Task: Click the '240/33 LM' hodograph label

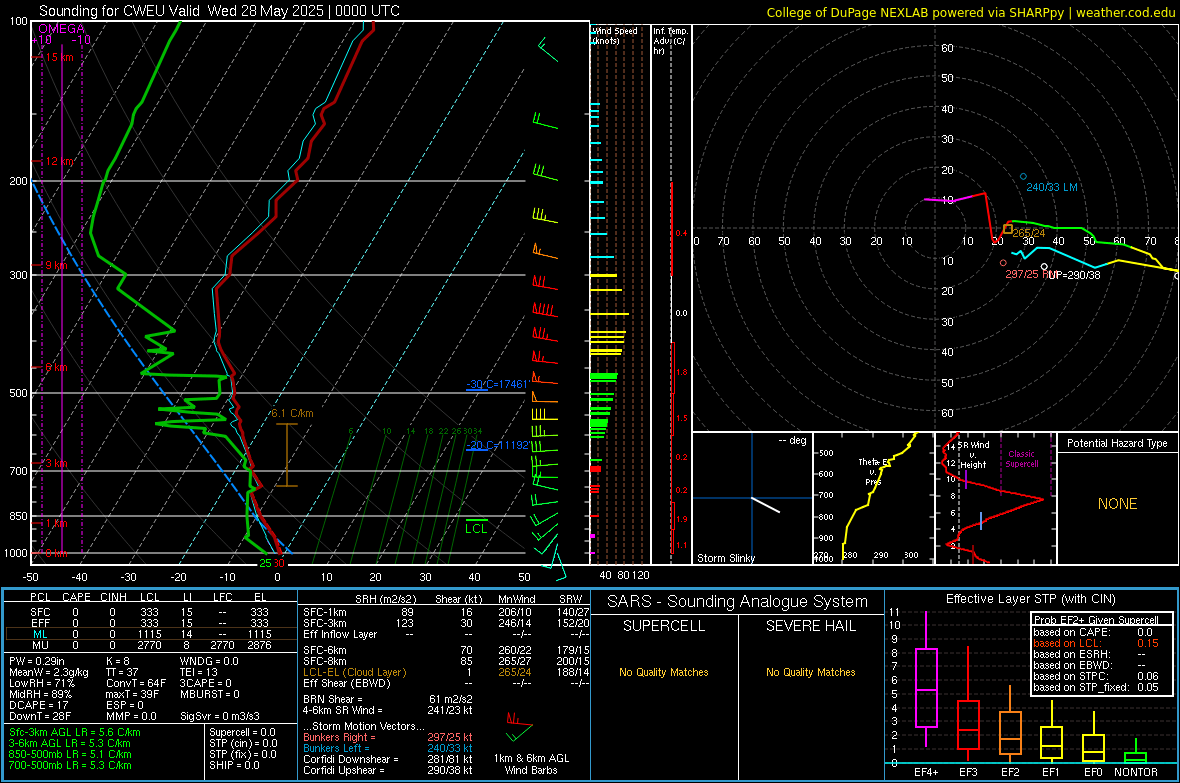Action: [x=1052, y=187]
